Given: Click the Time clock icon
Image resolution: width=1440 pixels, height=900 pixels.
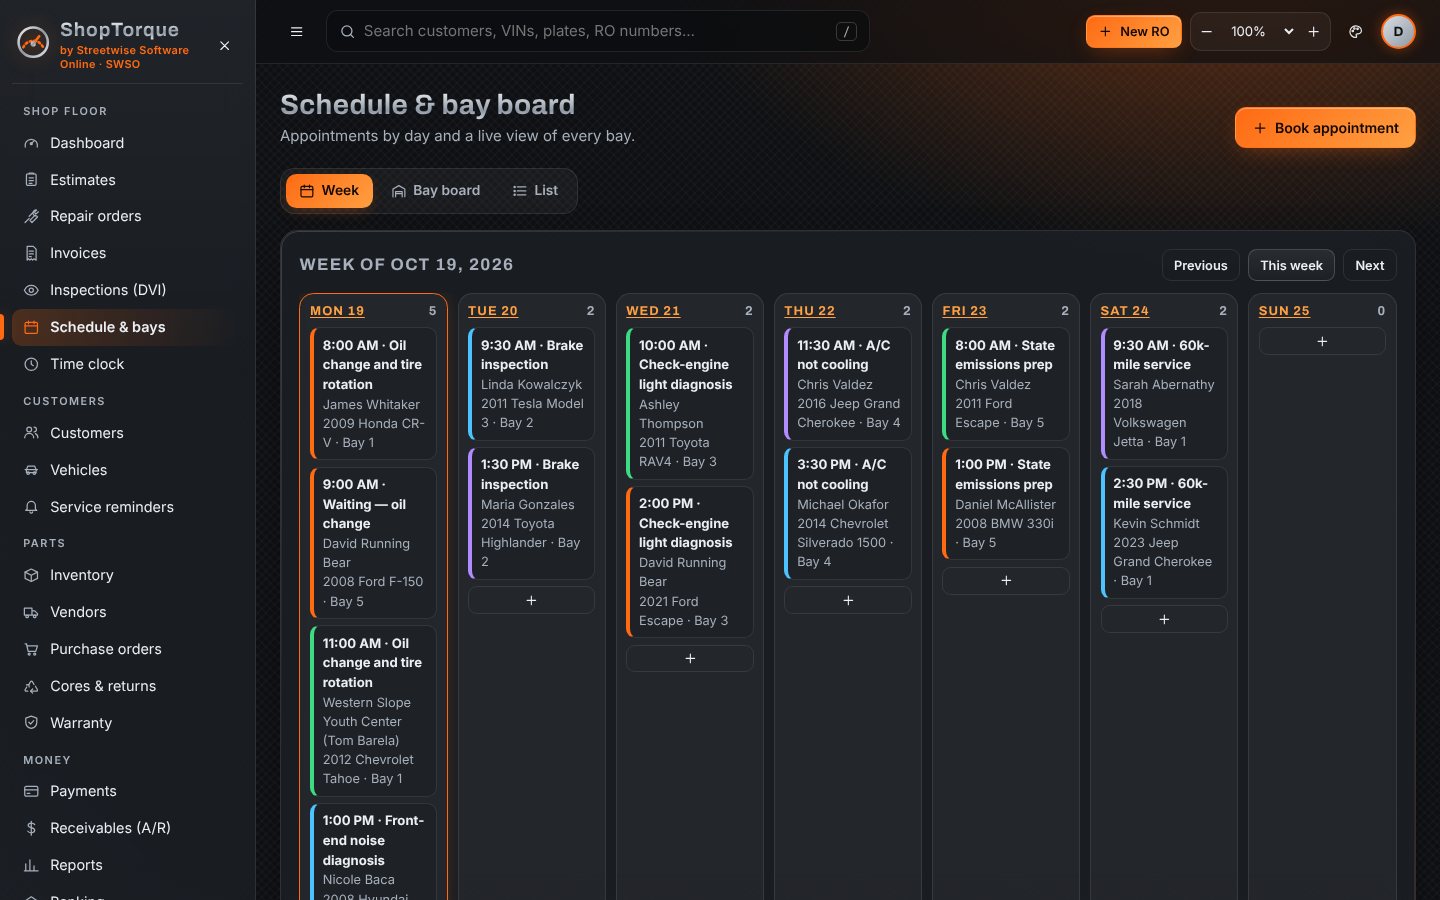Looking at the screenshot, I should pos(31,364).
